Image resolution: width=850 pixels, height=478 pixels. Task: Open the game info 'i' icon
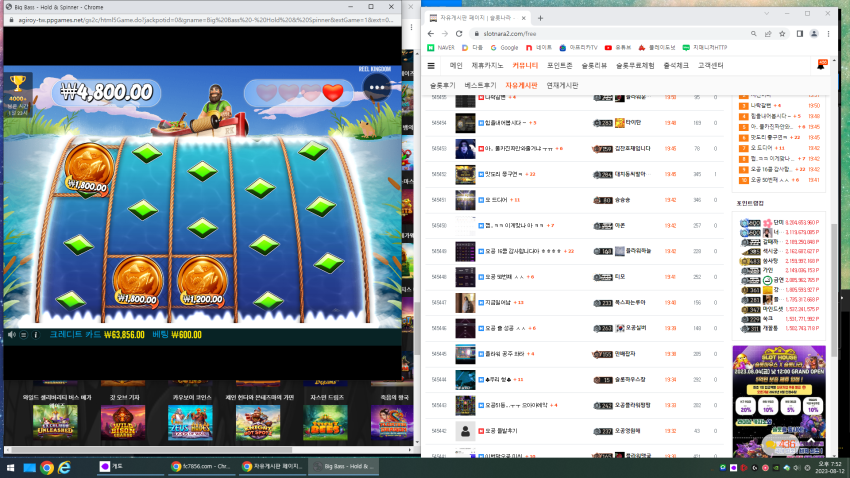[36, 335]
